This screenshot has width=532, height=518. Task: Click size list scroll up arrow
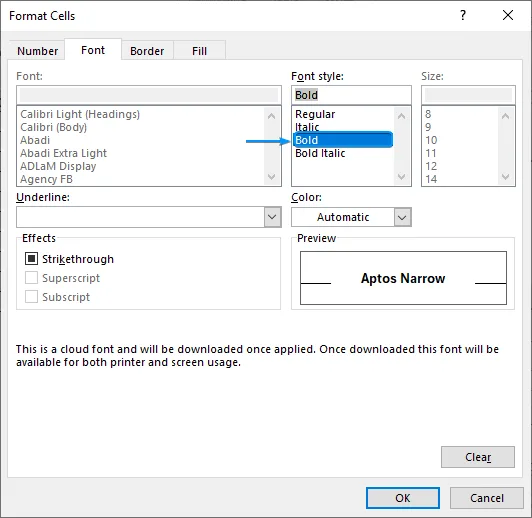(506, 116)
